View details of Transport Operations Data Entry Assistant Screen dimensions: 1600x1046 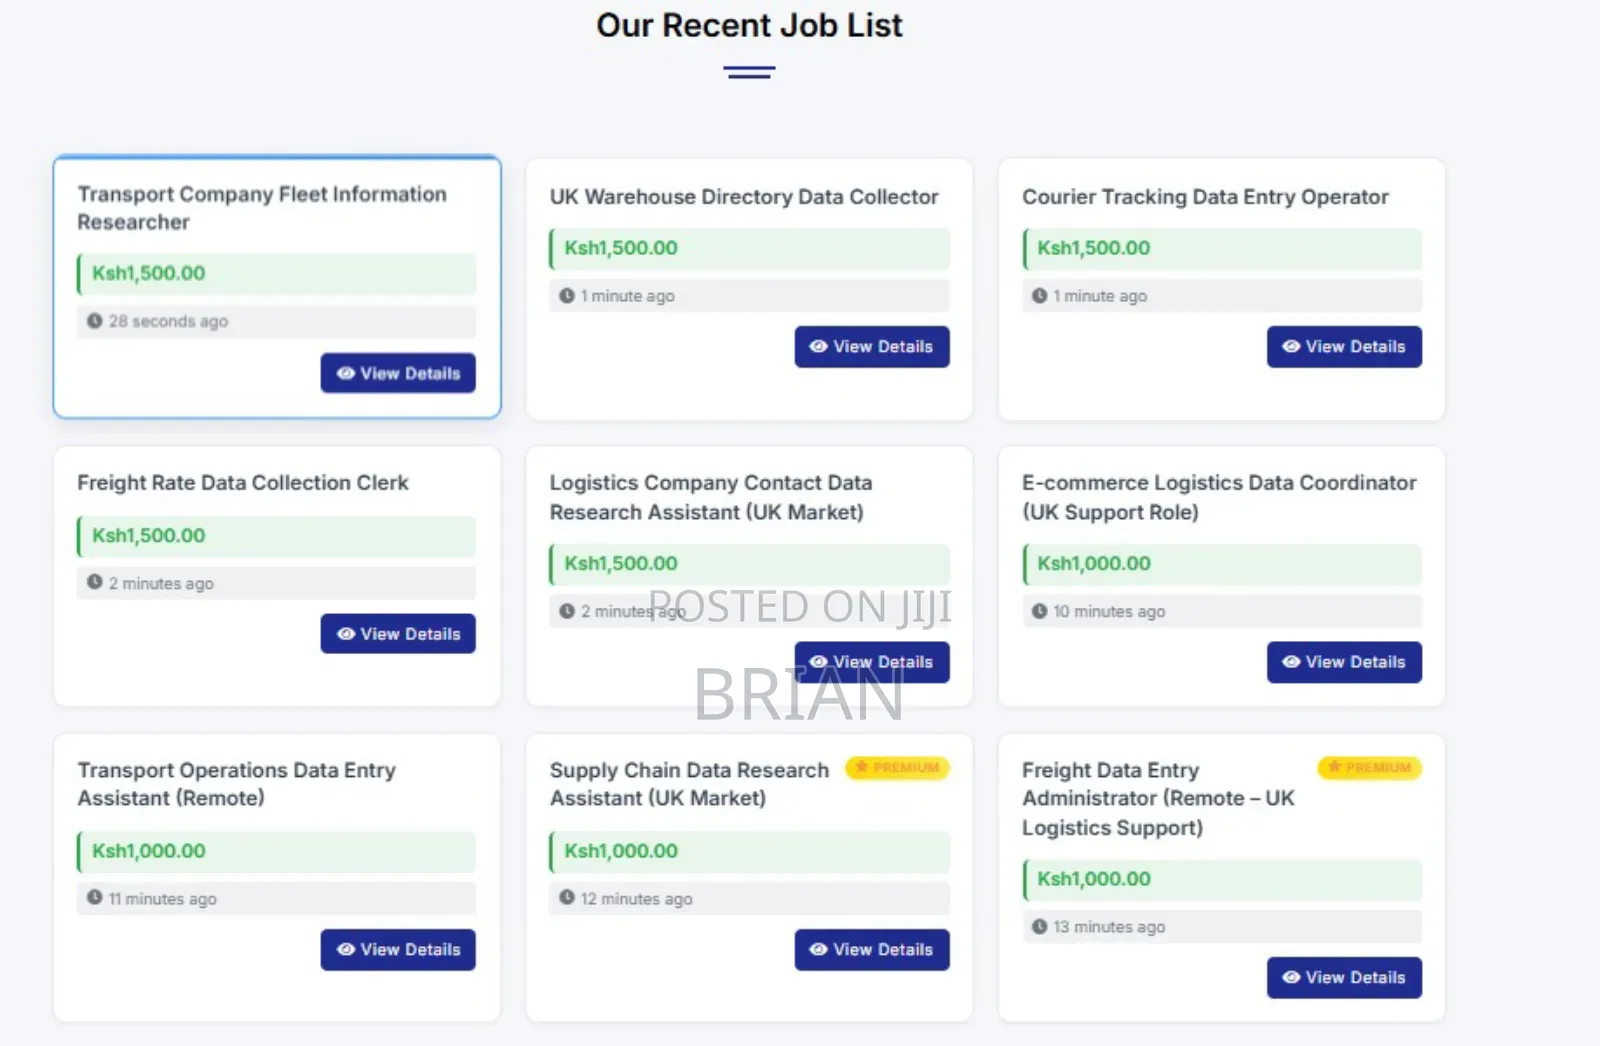point(398,950)
